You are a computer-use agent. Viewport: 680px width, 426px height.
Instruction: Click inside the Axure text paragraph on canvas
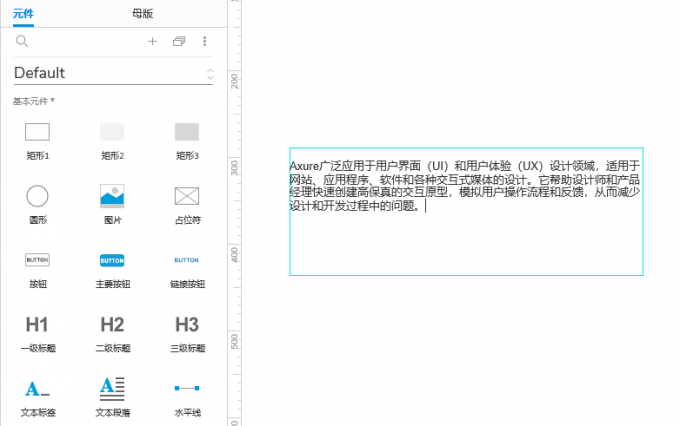pos(464,186)
